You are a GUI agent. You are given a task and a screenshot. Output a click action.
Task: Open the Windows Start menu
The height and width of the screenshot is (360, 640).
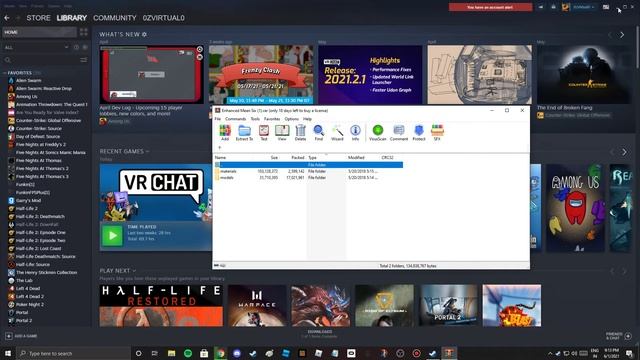(8, 353)
